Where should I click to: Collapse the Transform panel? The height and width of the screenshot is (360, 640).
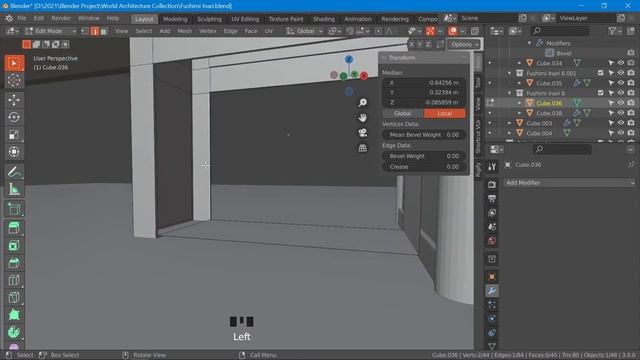pyautogui.click(x=384, y=58)
